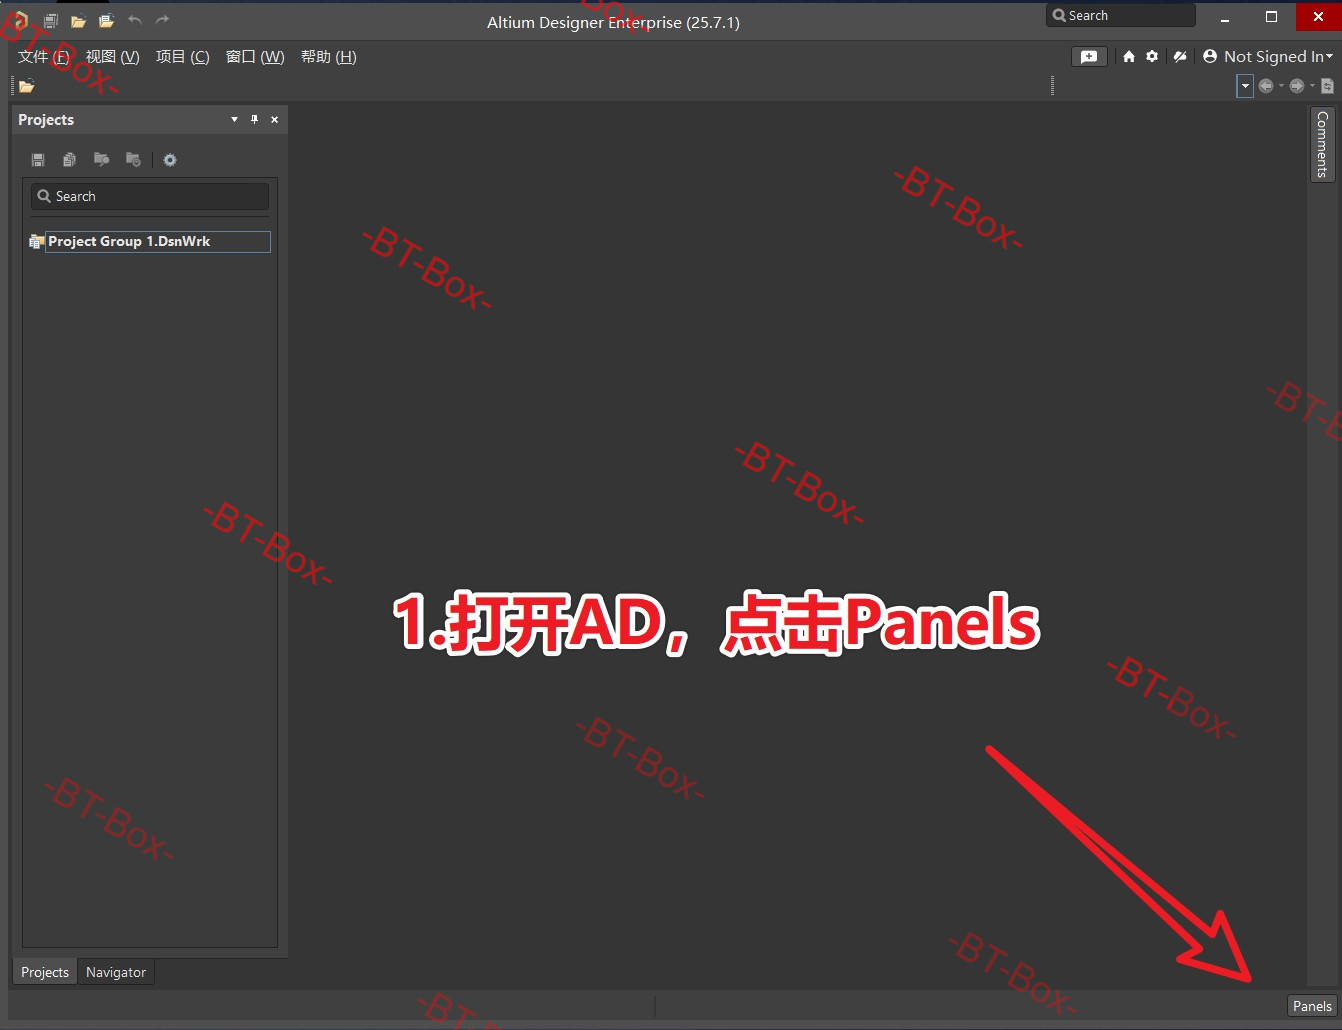Switch to the Navigator tab
Image resolution: width=1342 pixels, height=1030 pixels.
[x=116, y=972]
